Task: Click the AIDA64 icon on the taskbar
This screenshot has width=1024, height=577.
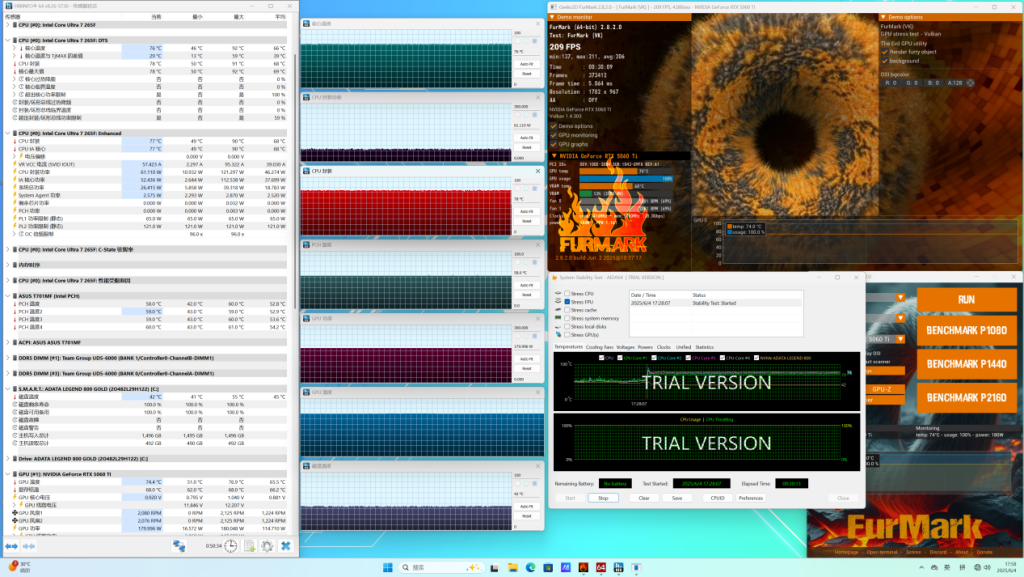Action: (601, 567)
